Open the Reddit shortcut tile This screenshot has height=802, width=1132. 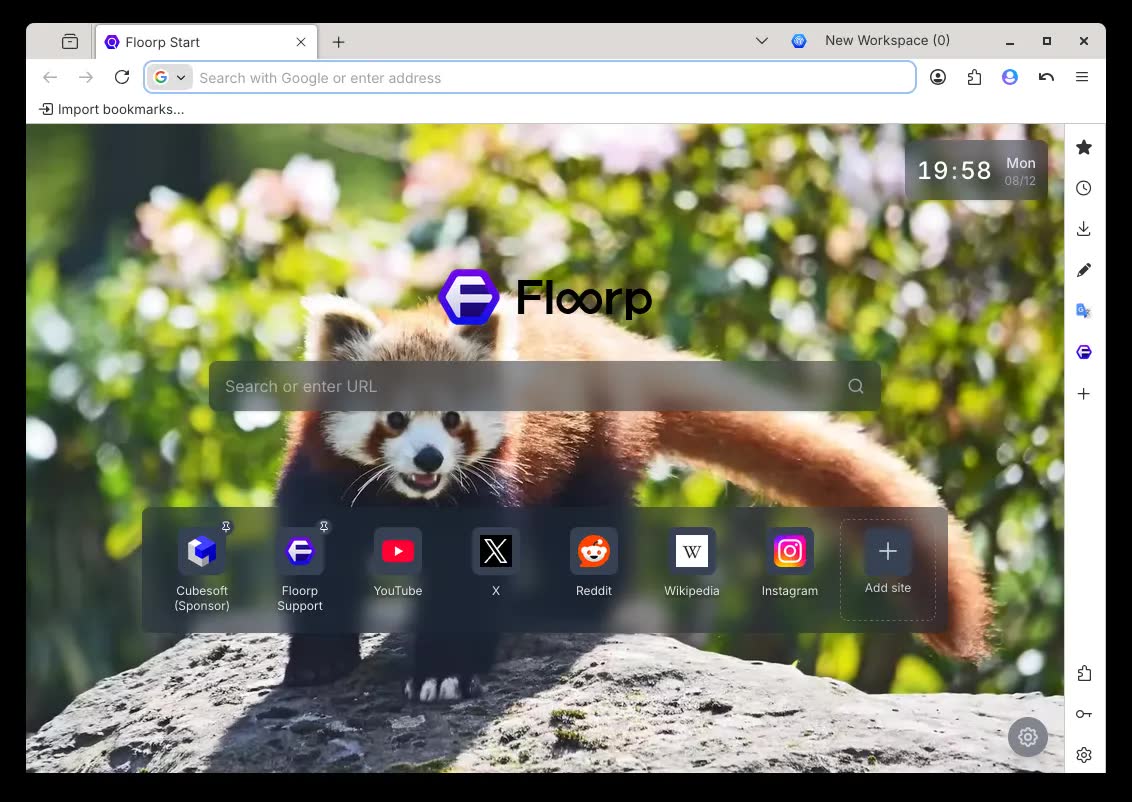pyautogui.click(x=593, y=563)
